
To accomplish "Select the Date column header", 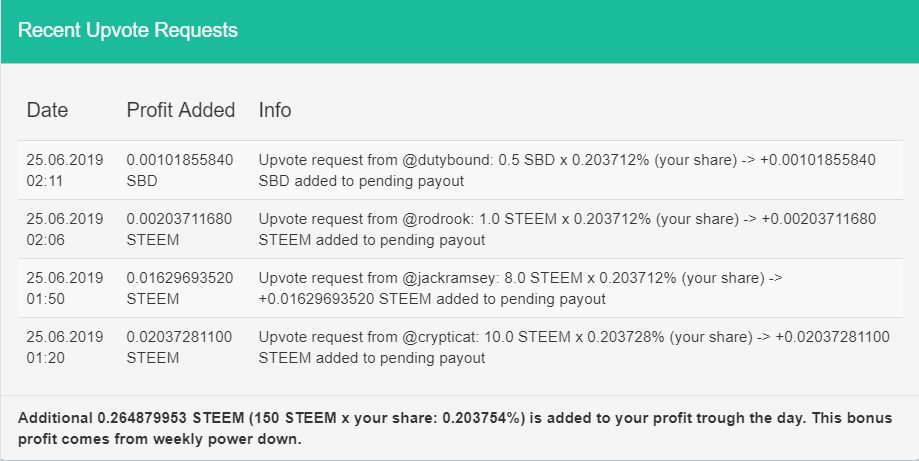I will pyautogui.click(x=47, y=110).
